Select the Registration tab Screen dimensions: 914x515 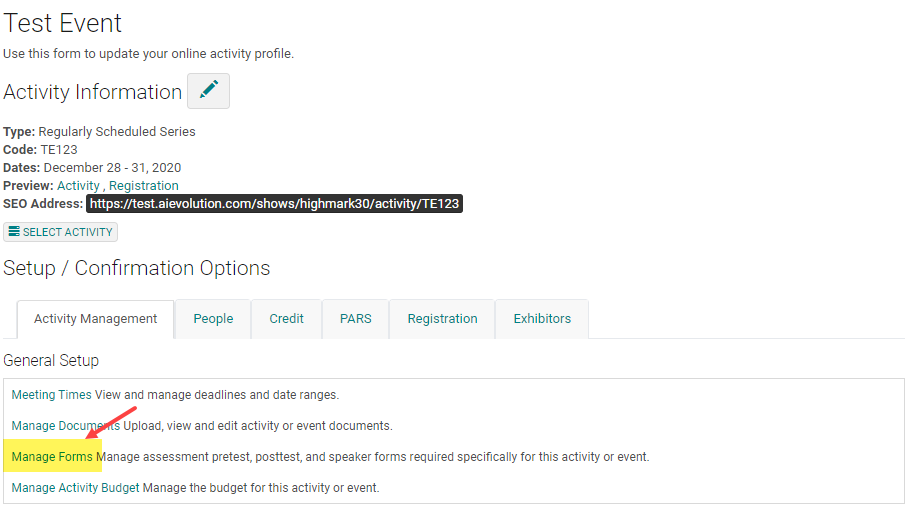(x=442, y=319)
